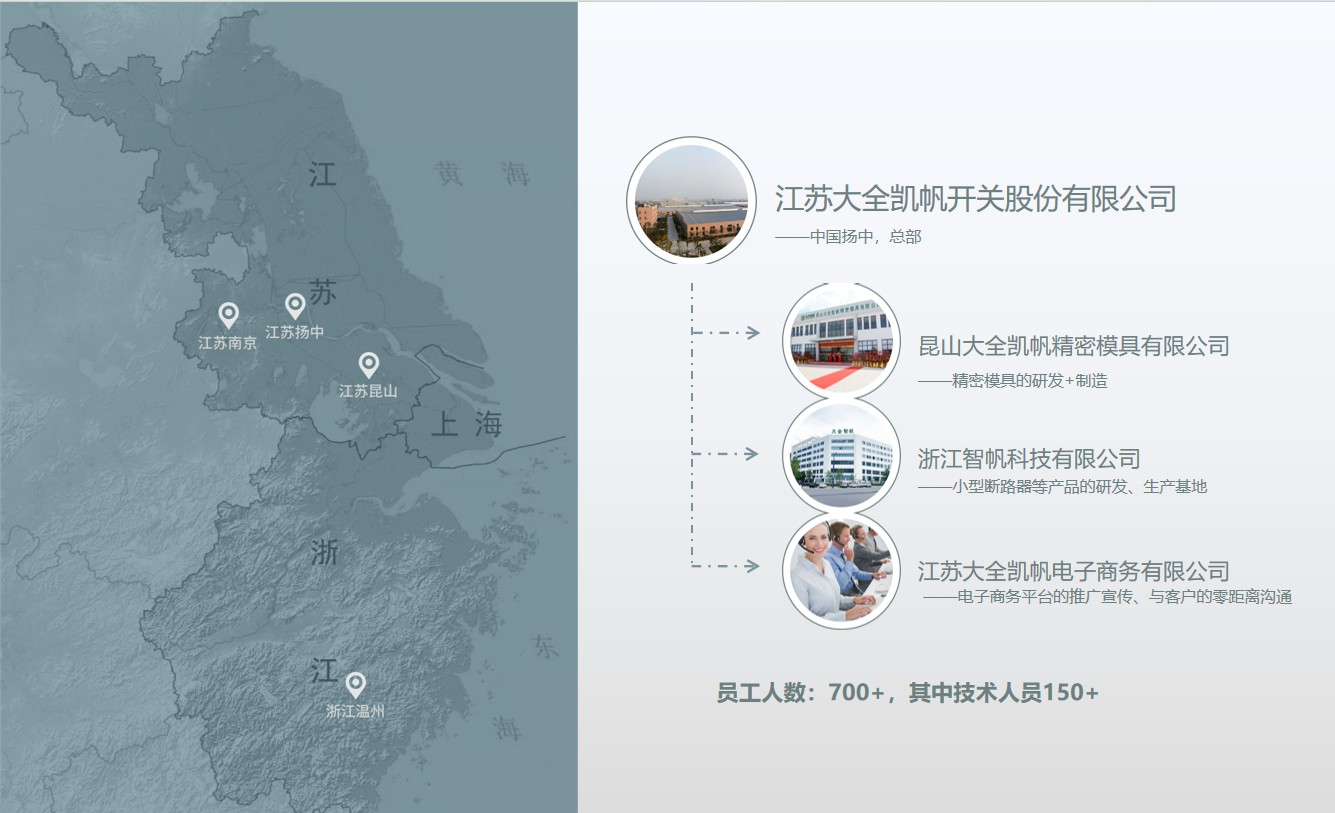Viewport: 1335px width, 813px height.
Task: Click the map label 浙江温州
Action: [355, 711]
